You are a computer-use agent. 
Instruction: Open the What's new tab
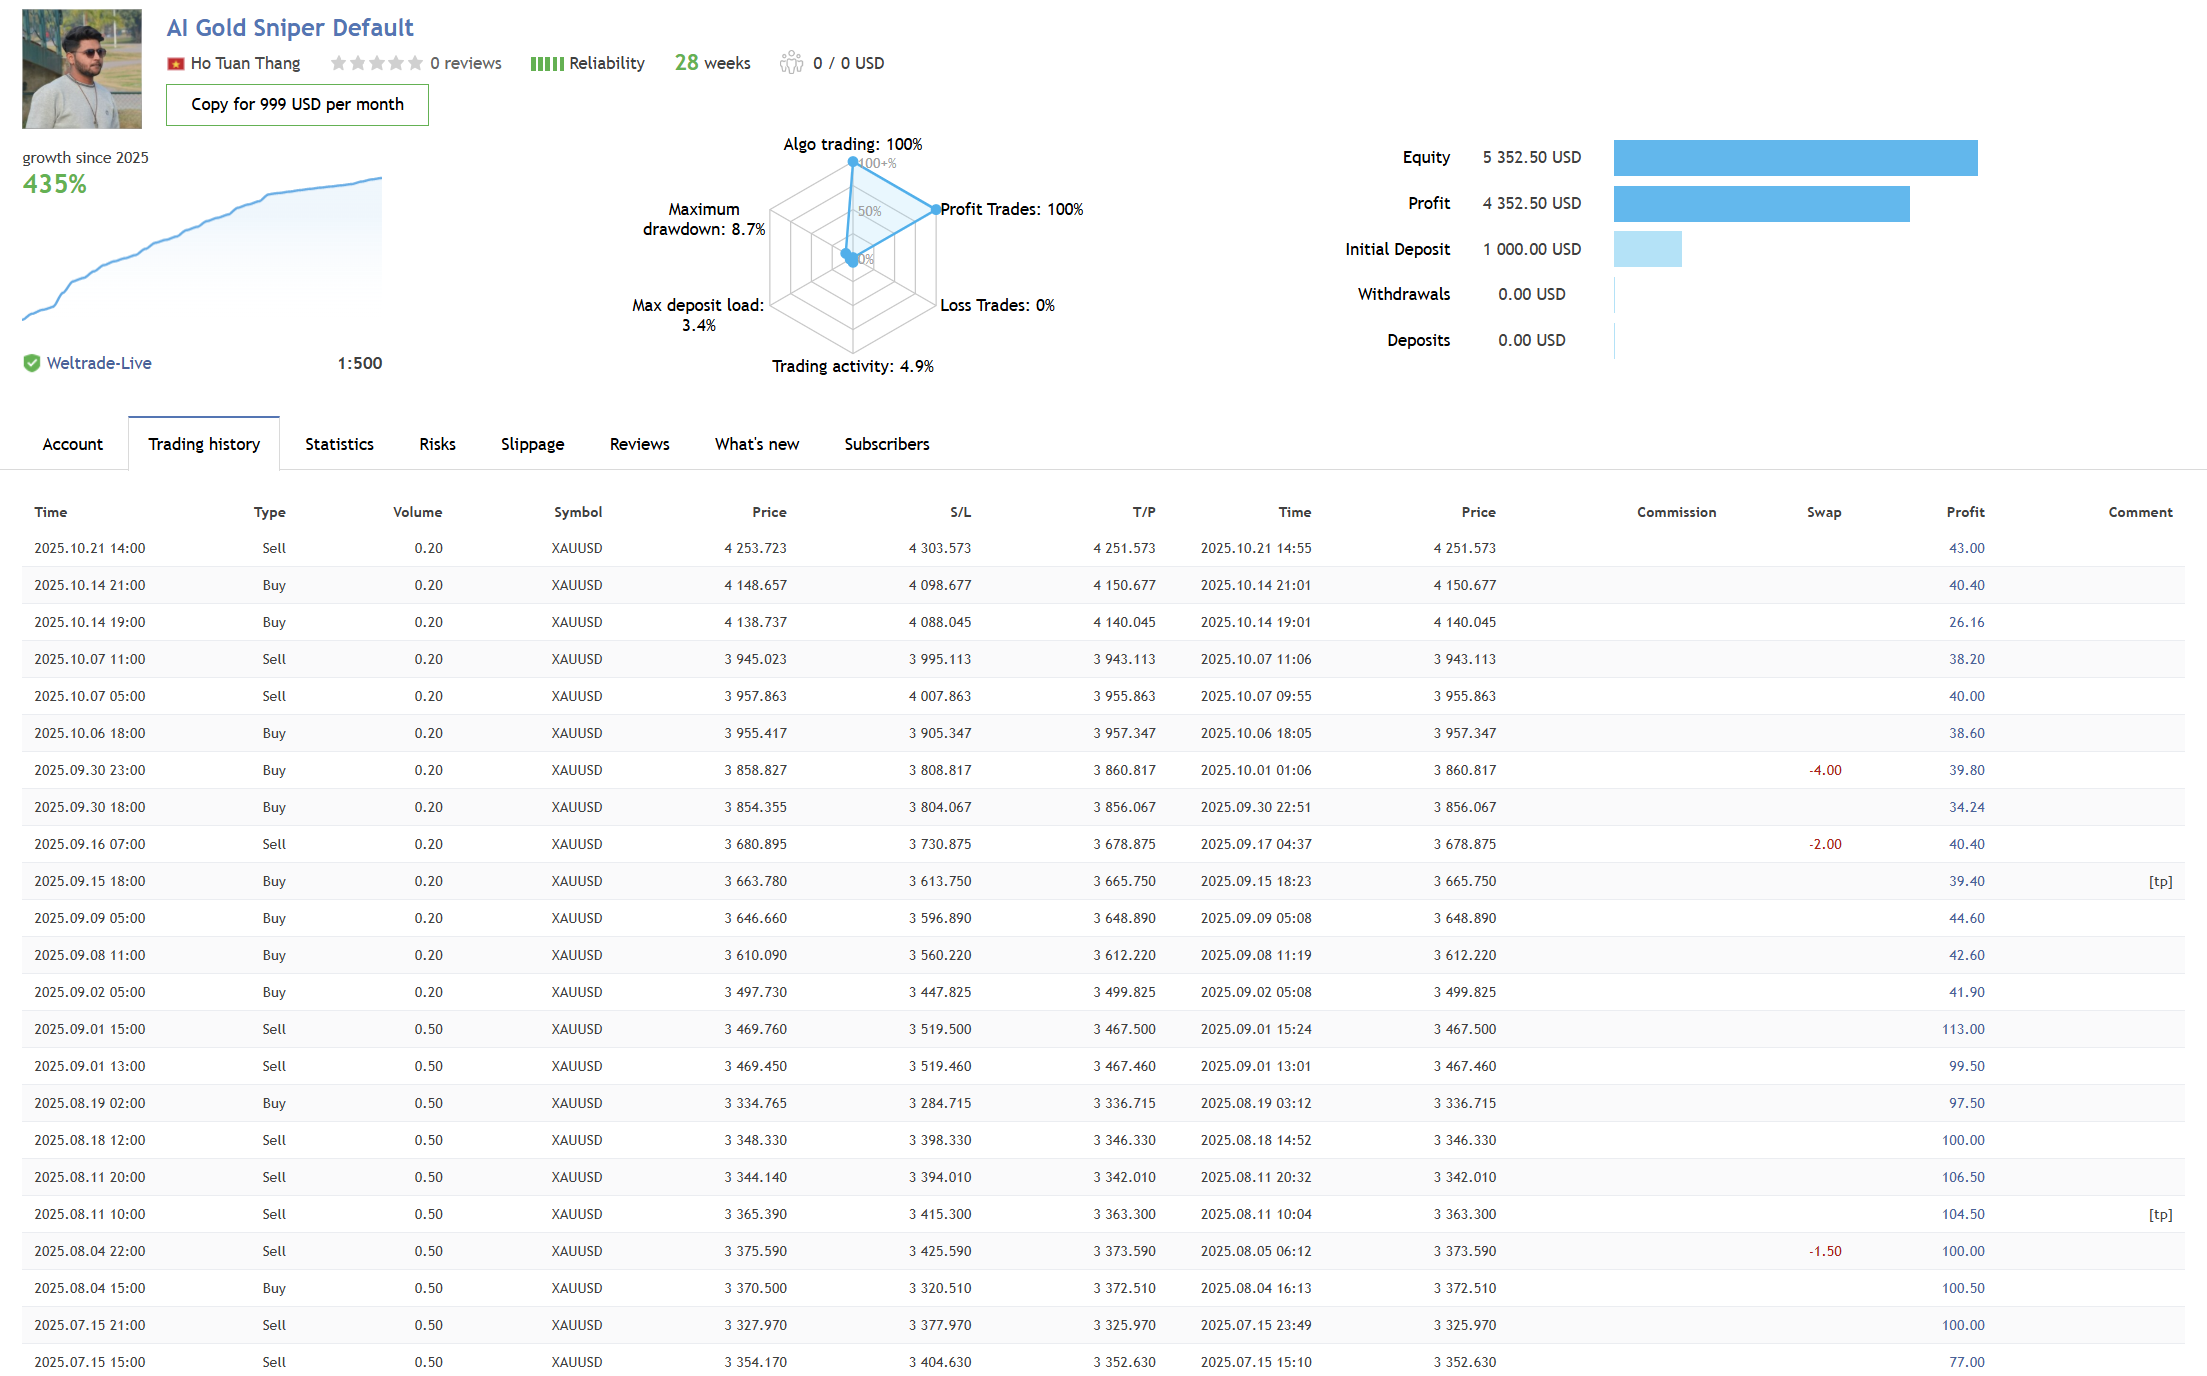[x=756, y=444]
